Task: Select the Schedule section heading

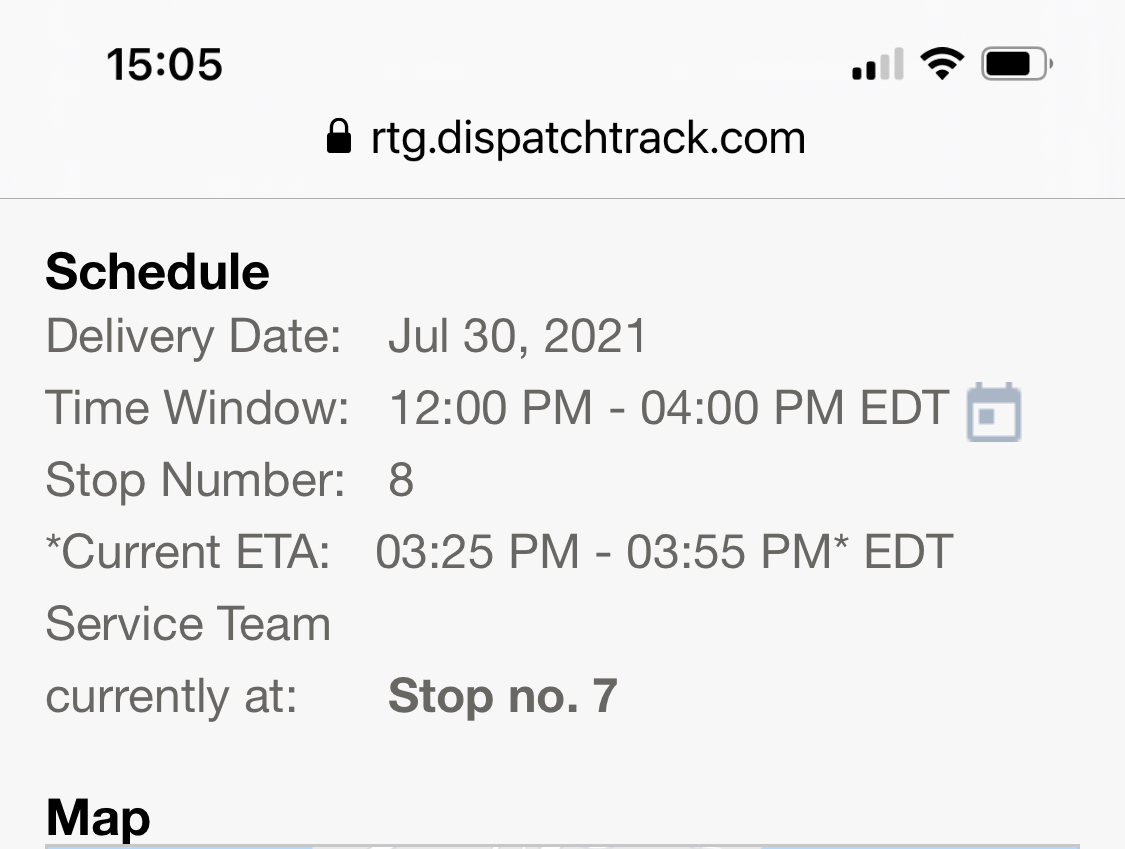Action: point(156,271)
